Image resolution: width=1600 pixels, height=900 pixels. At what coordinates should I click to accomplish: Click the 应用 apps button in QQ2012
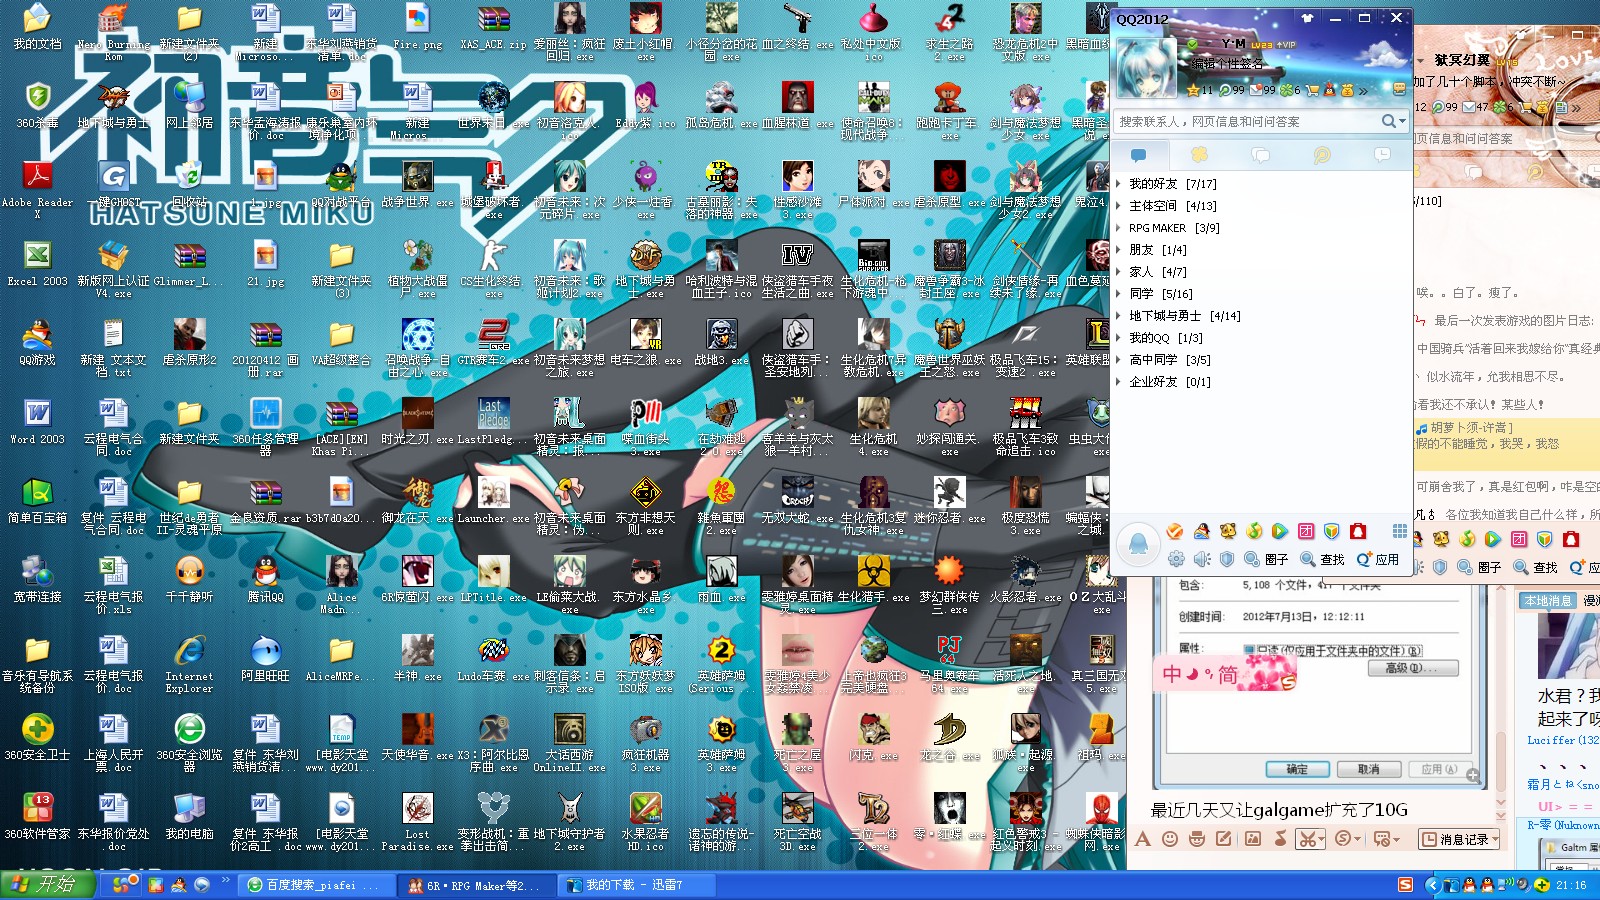pos(1377,559)
